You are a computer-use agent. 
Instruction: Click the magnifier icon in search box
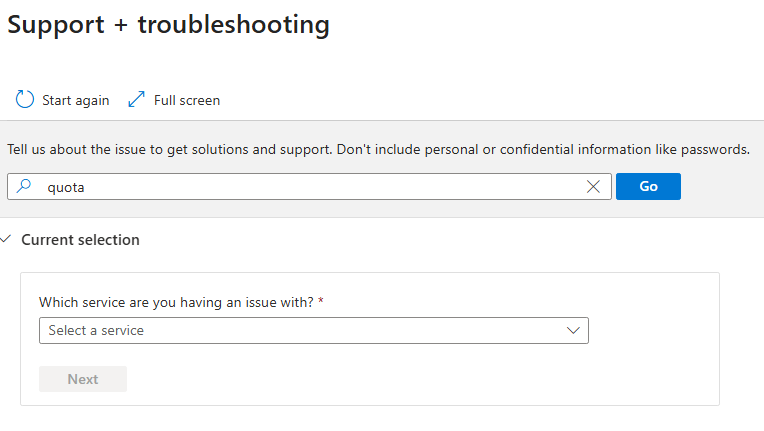click(24, 186)
